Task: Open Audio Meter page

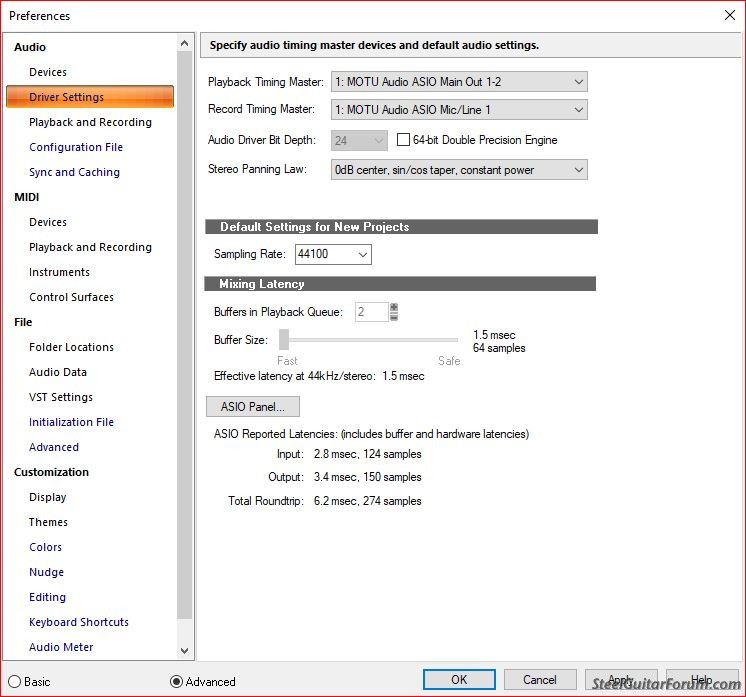Action: pos(61,647)
